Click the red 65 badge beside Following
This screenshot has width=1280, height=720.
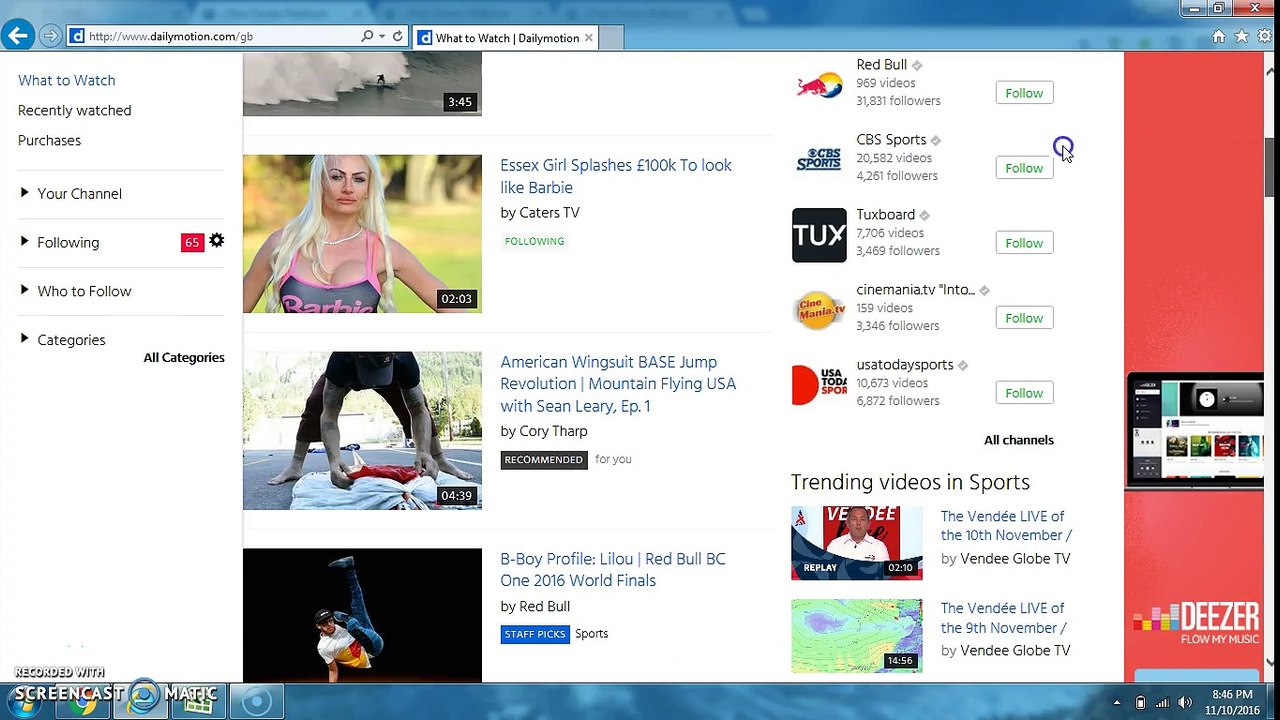pyautogui.click(x=192, y=242)
